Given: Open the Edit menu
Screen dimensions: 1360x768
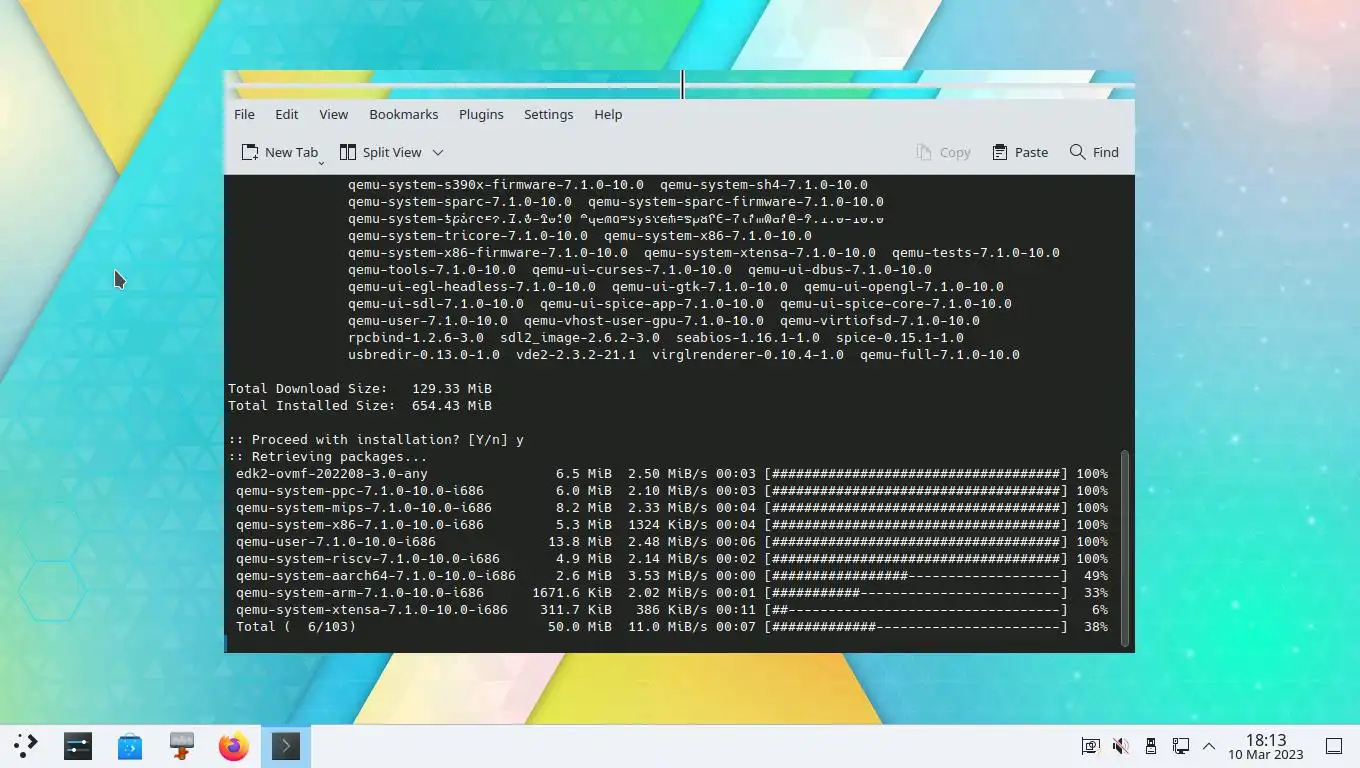Looking at the screenshot, I should pyautogui.click(x=287, y=114).
